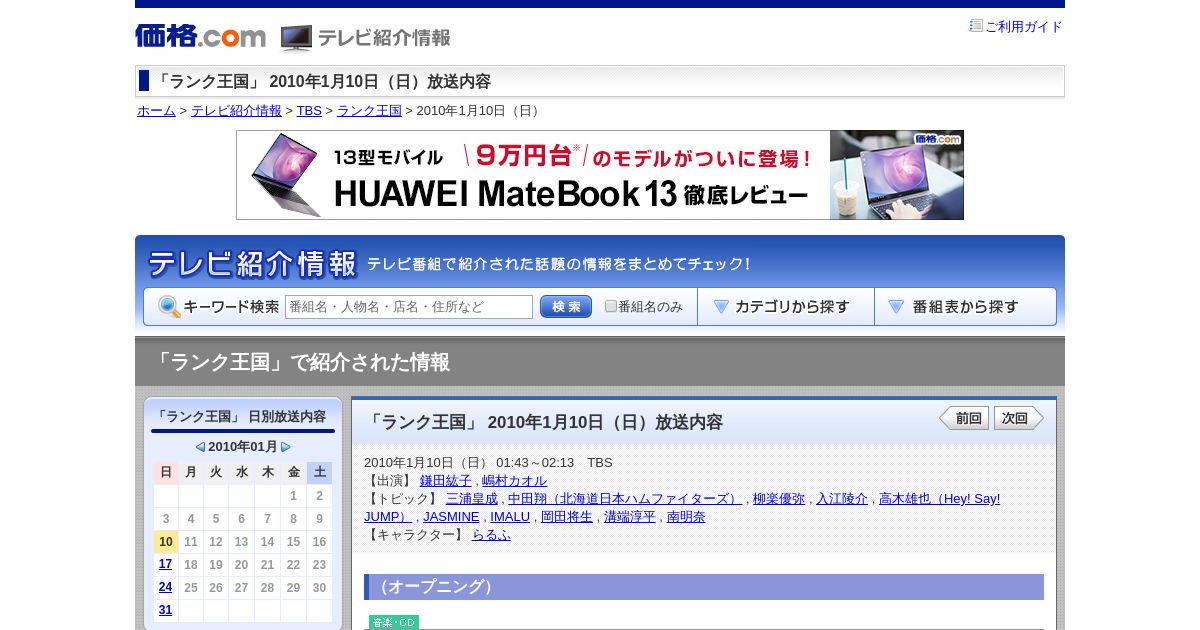Screen dimensions: 1200x630
Task: Go to next month in calendar
Action: (x=286, y=447)
